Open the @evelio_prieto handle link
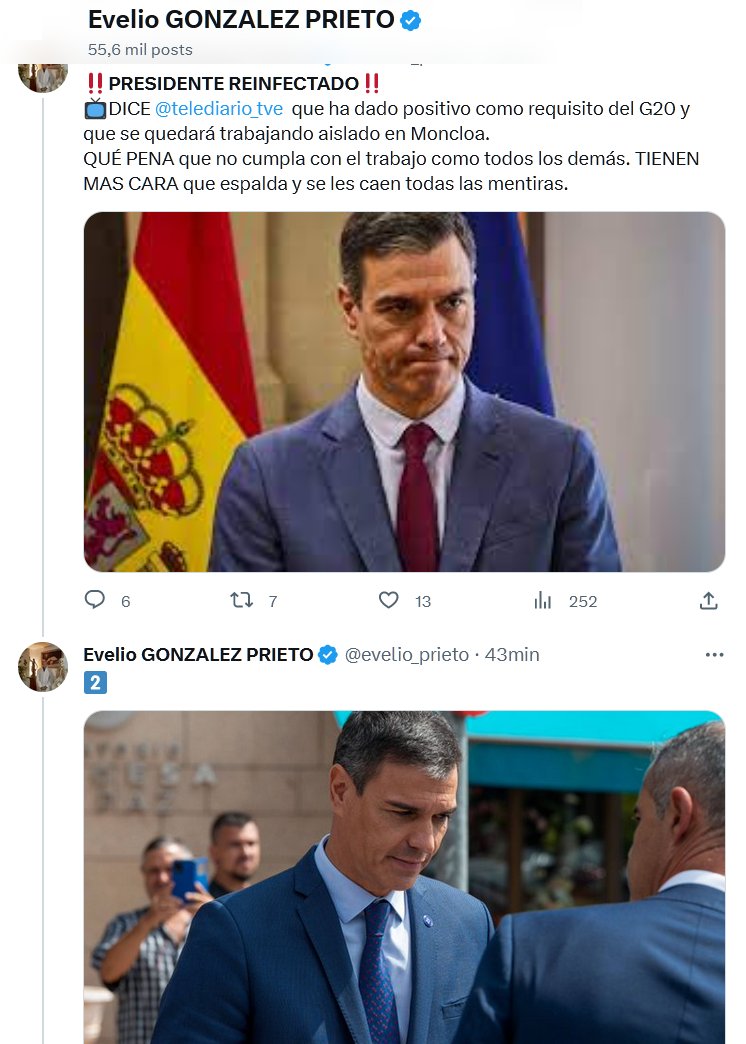The height and width of the screenshot is (1044, 746). point(406,655)
